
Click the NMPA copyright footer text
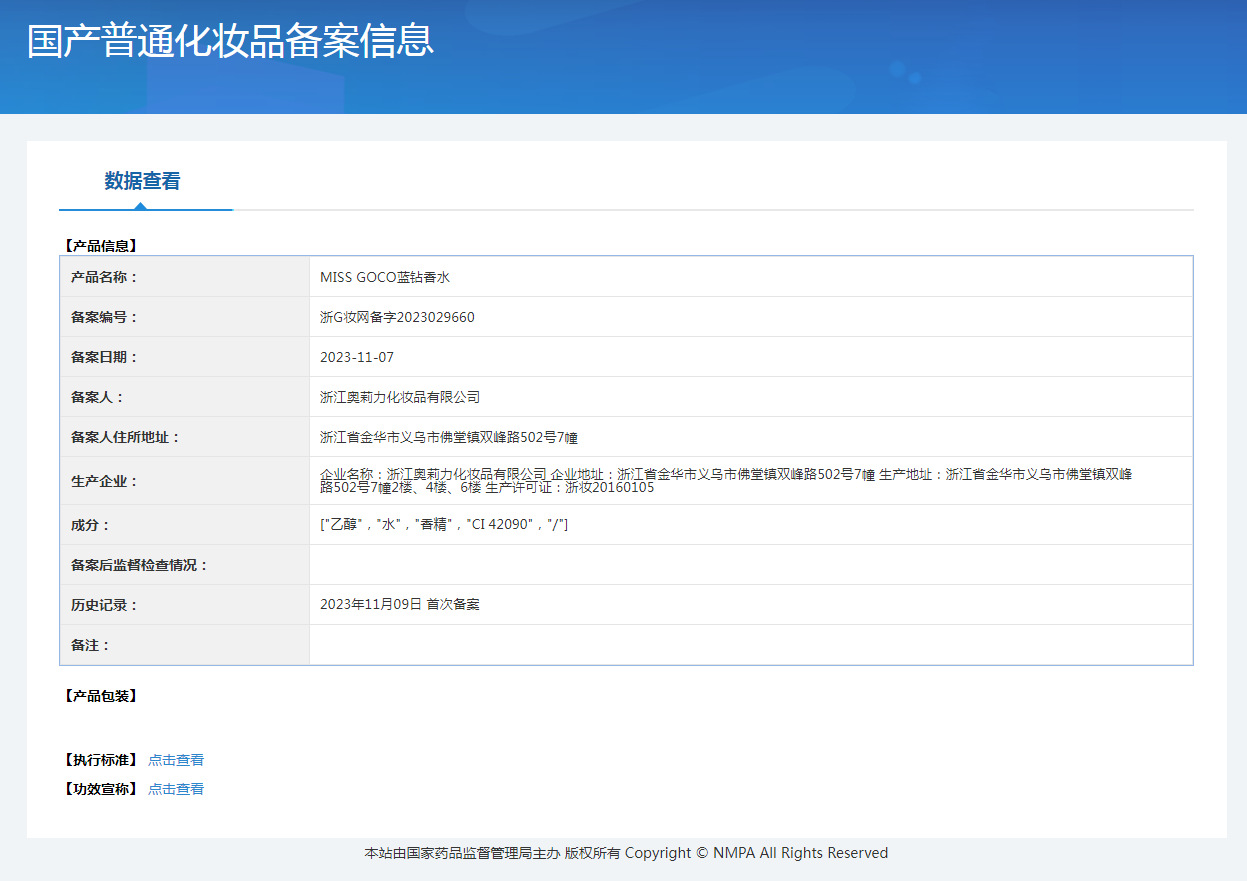point(626,853)
